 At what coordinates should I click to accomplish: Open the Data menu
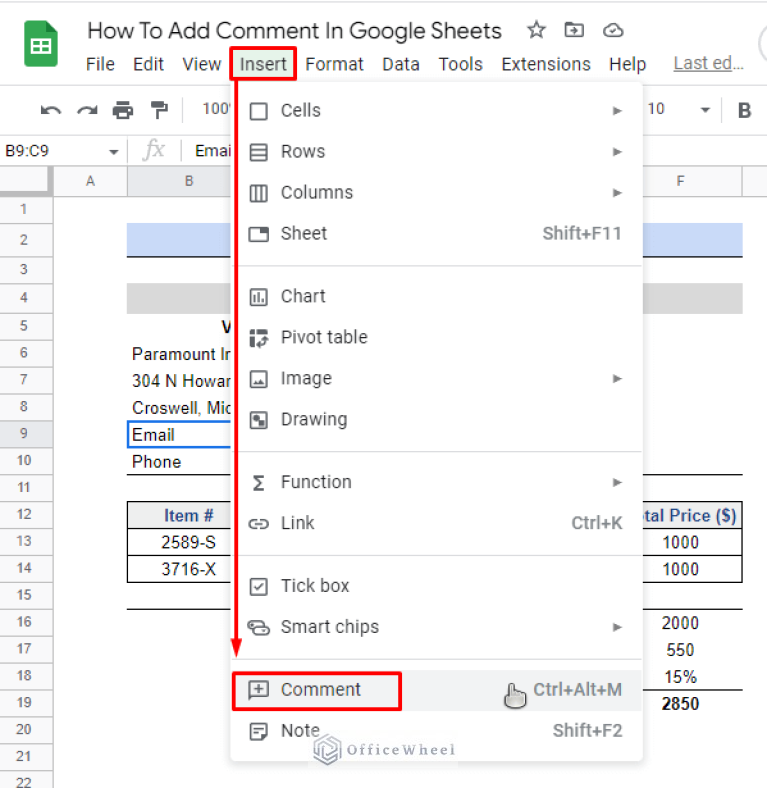[x=401, y=64]
